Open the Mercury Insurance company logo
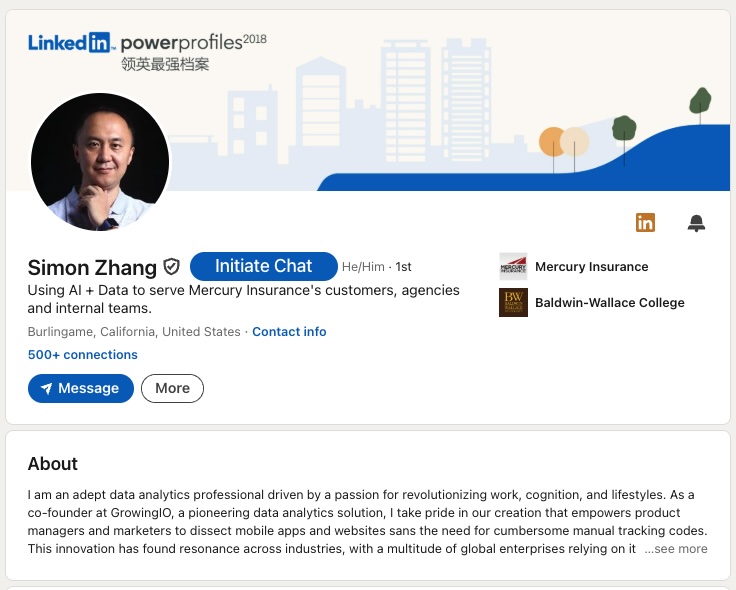Image resolution: width=736 pixels, height=590 pixels. click(513, 266)
